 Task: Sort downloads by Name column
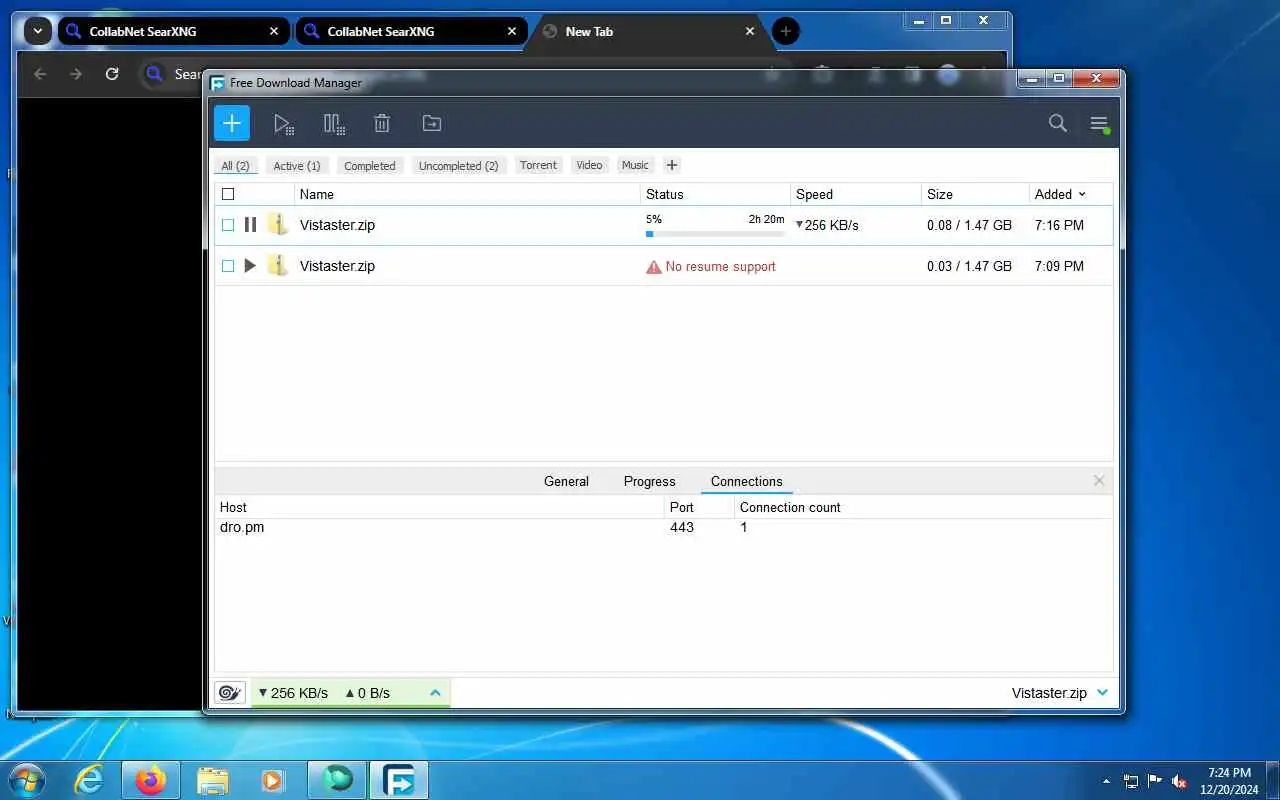tap(467, 194)
